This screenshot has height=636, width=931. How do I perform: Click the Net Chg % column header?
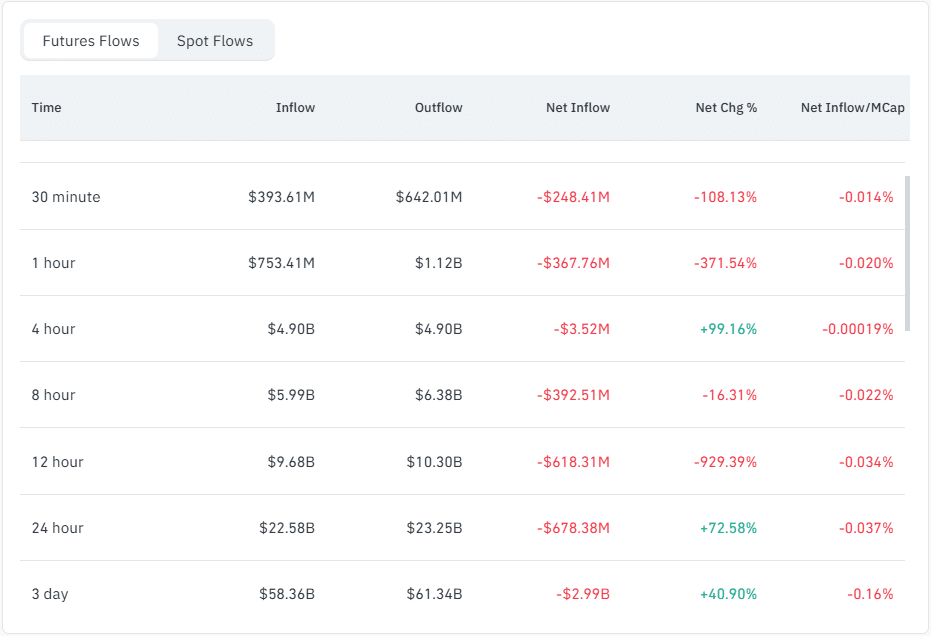point(726,107)
